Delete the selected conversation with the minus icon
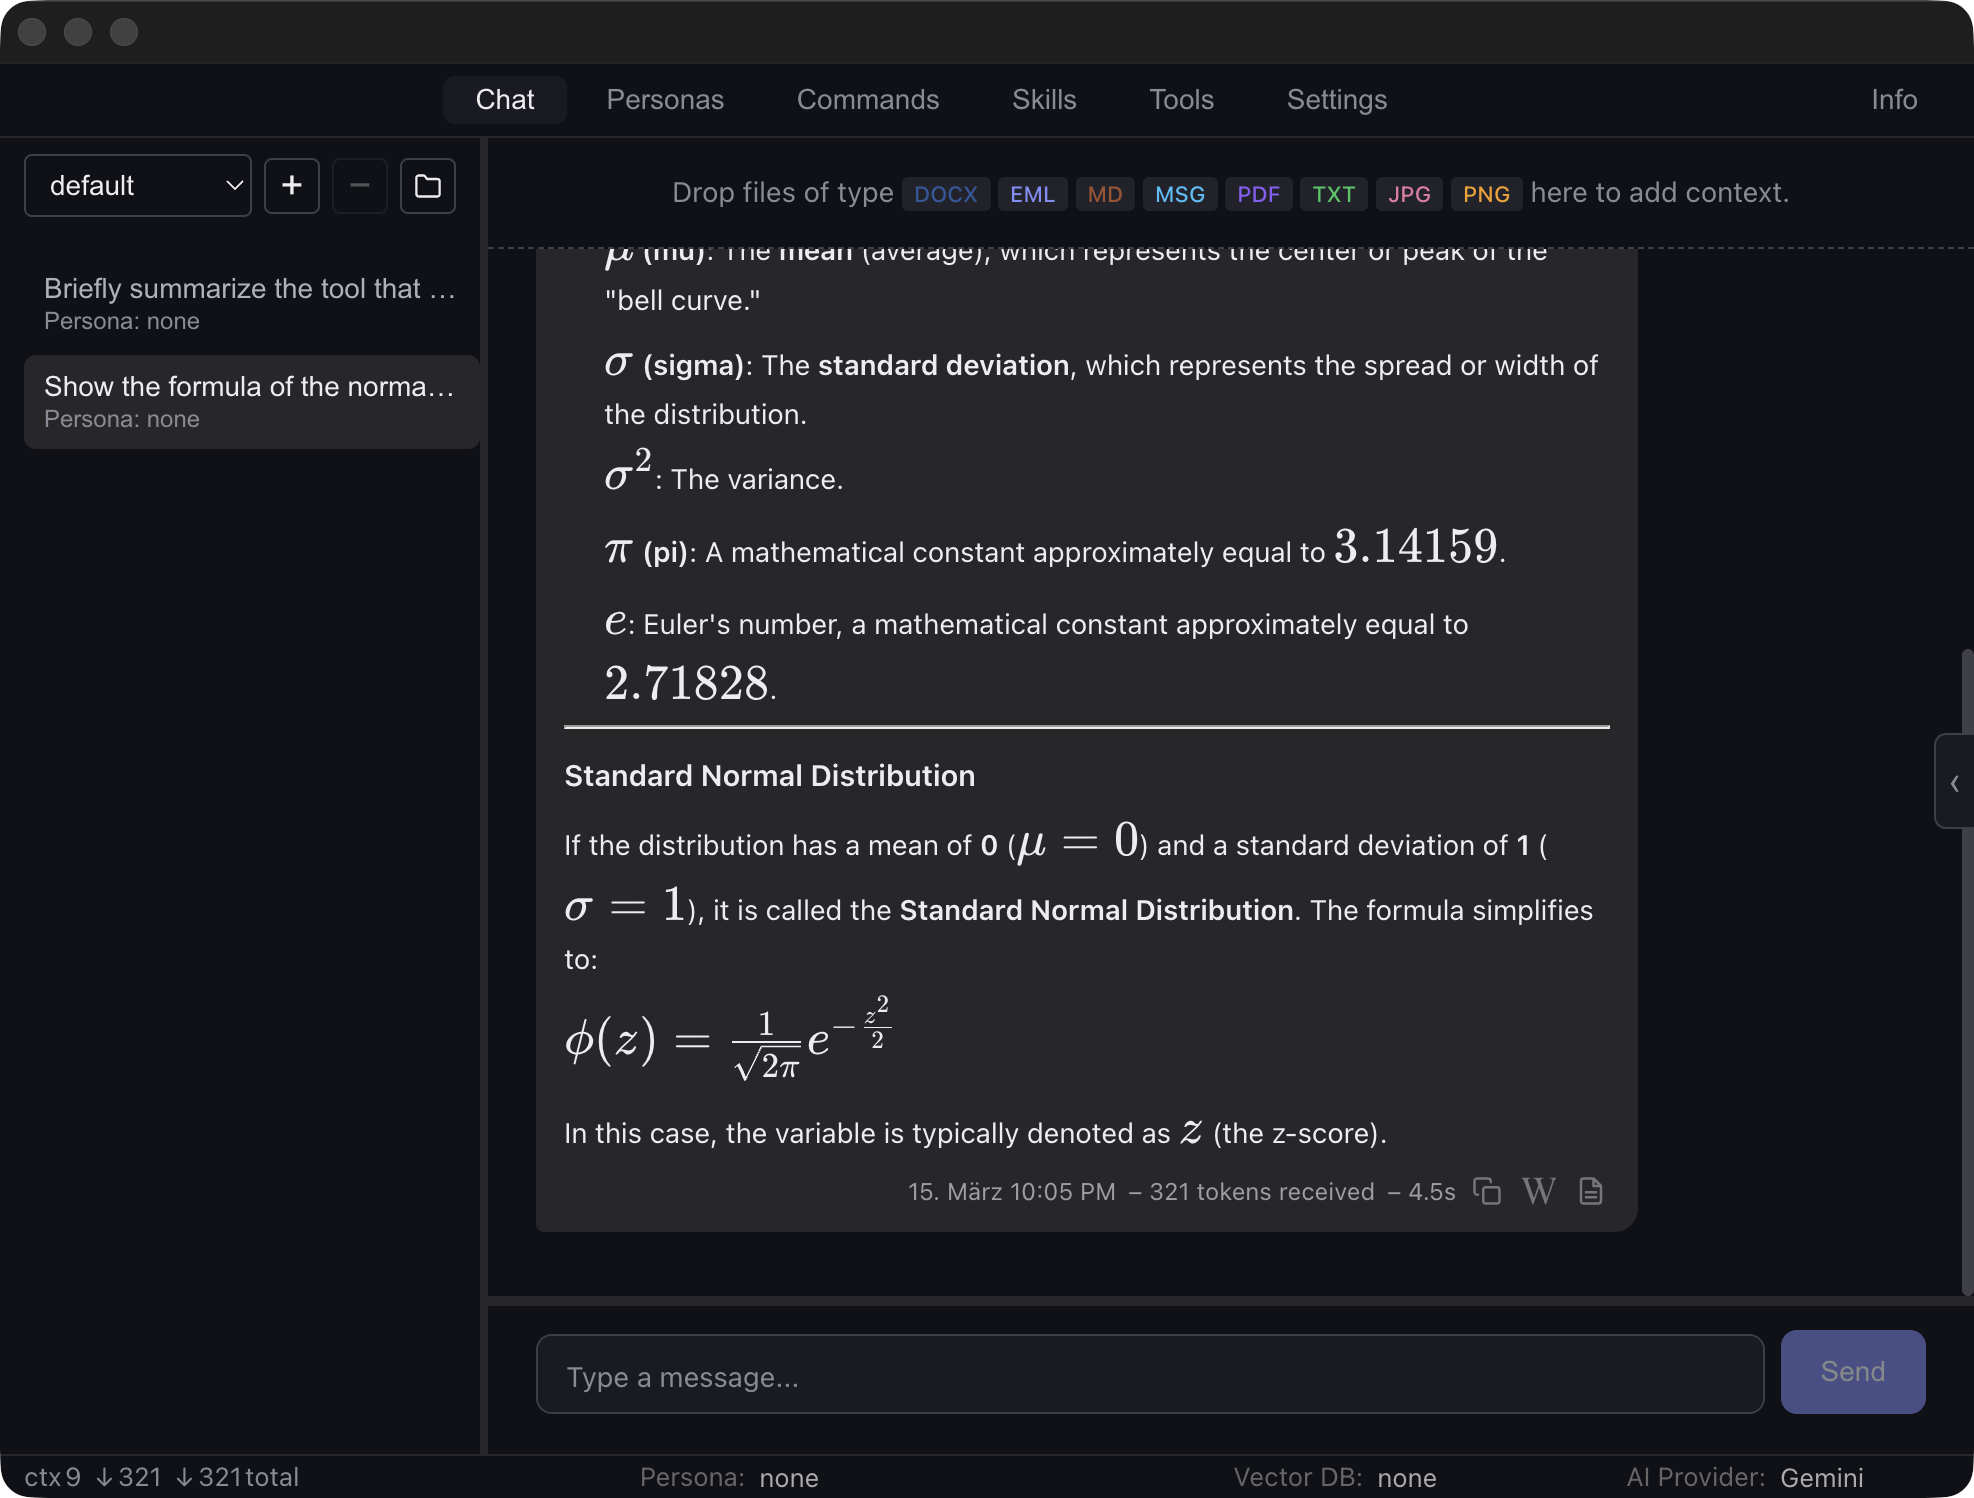The width and height of the screenshot is (1974, 1498). tap(359, 185)
